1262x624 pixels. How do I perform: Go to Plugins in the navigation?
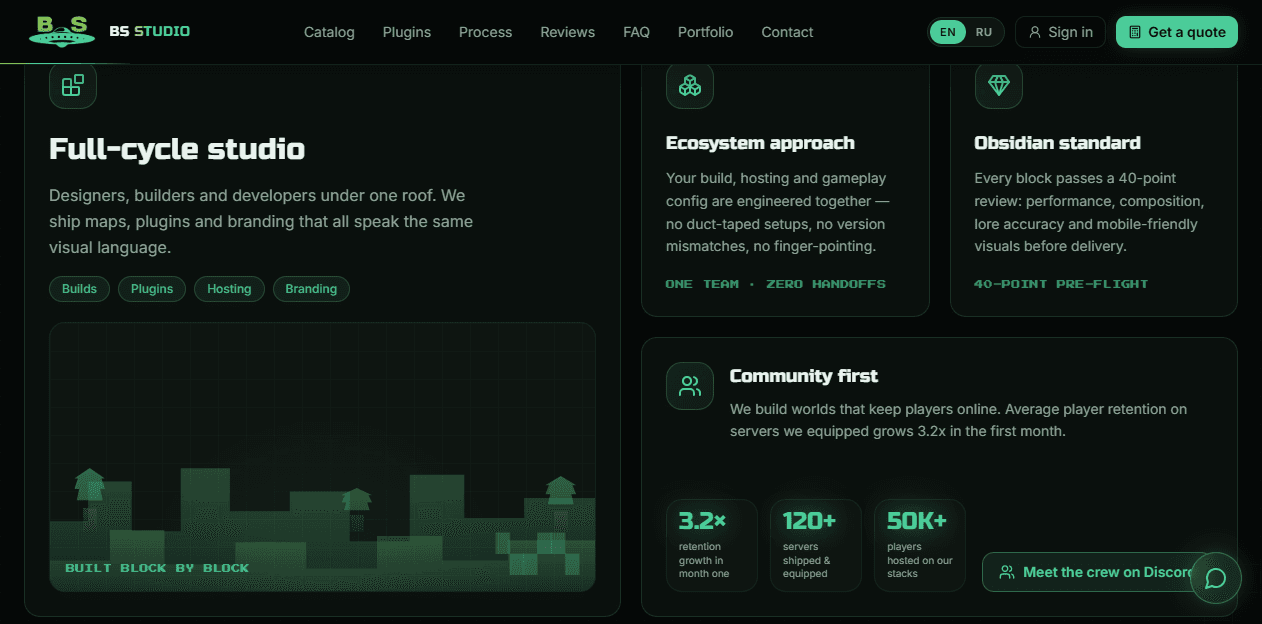pos(407,32)
